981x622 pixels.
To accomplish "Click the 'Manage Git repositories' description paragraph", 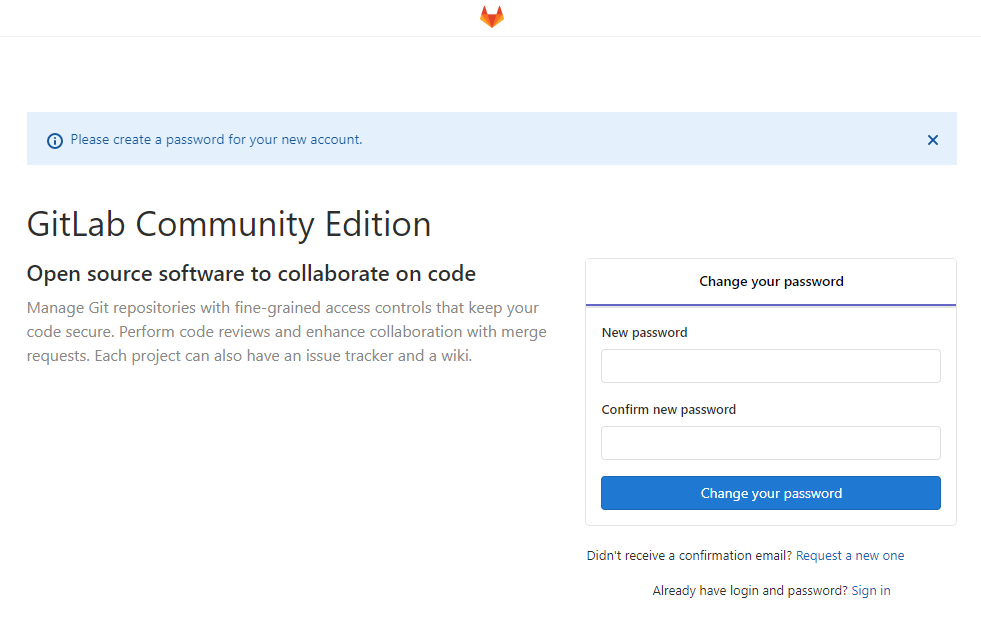I will pos(287,332).
